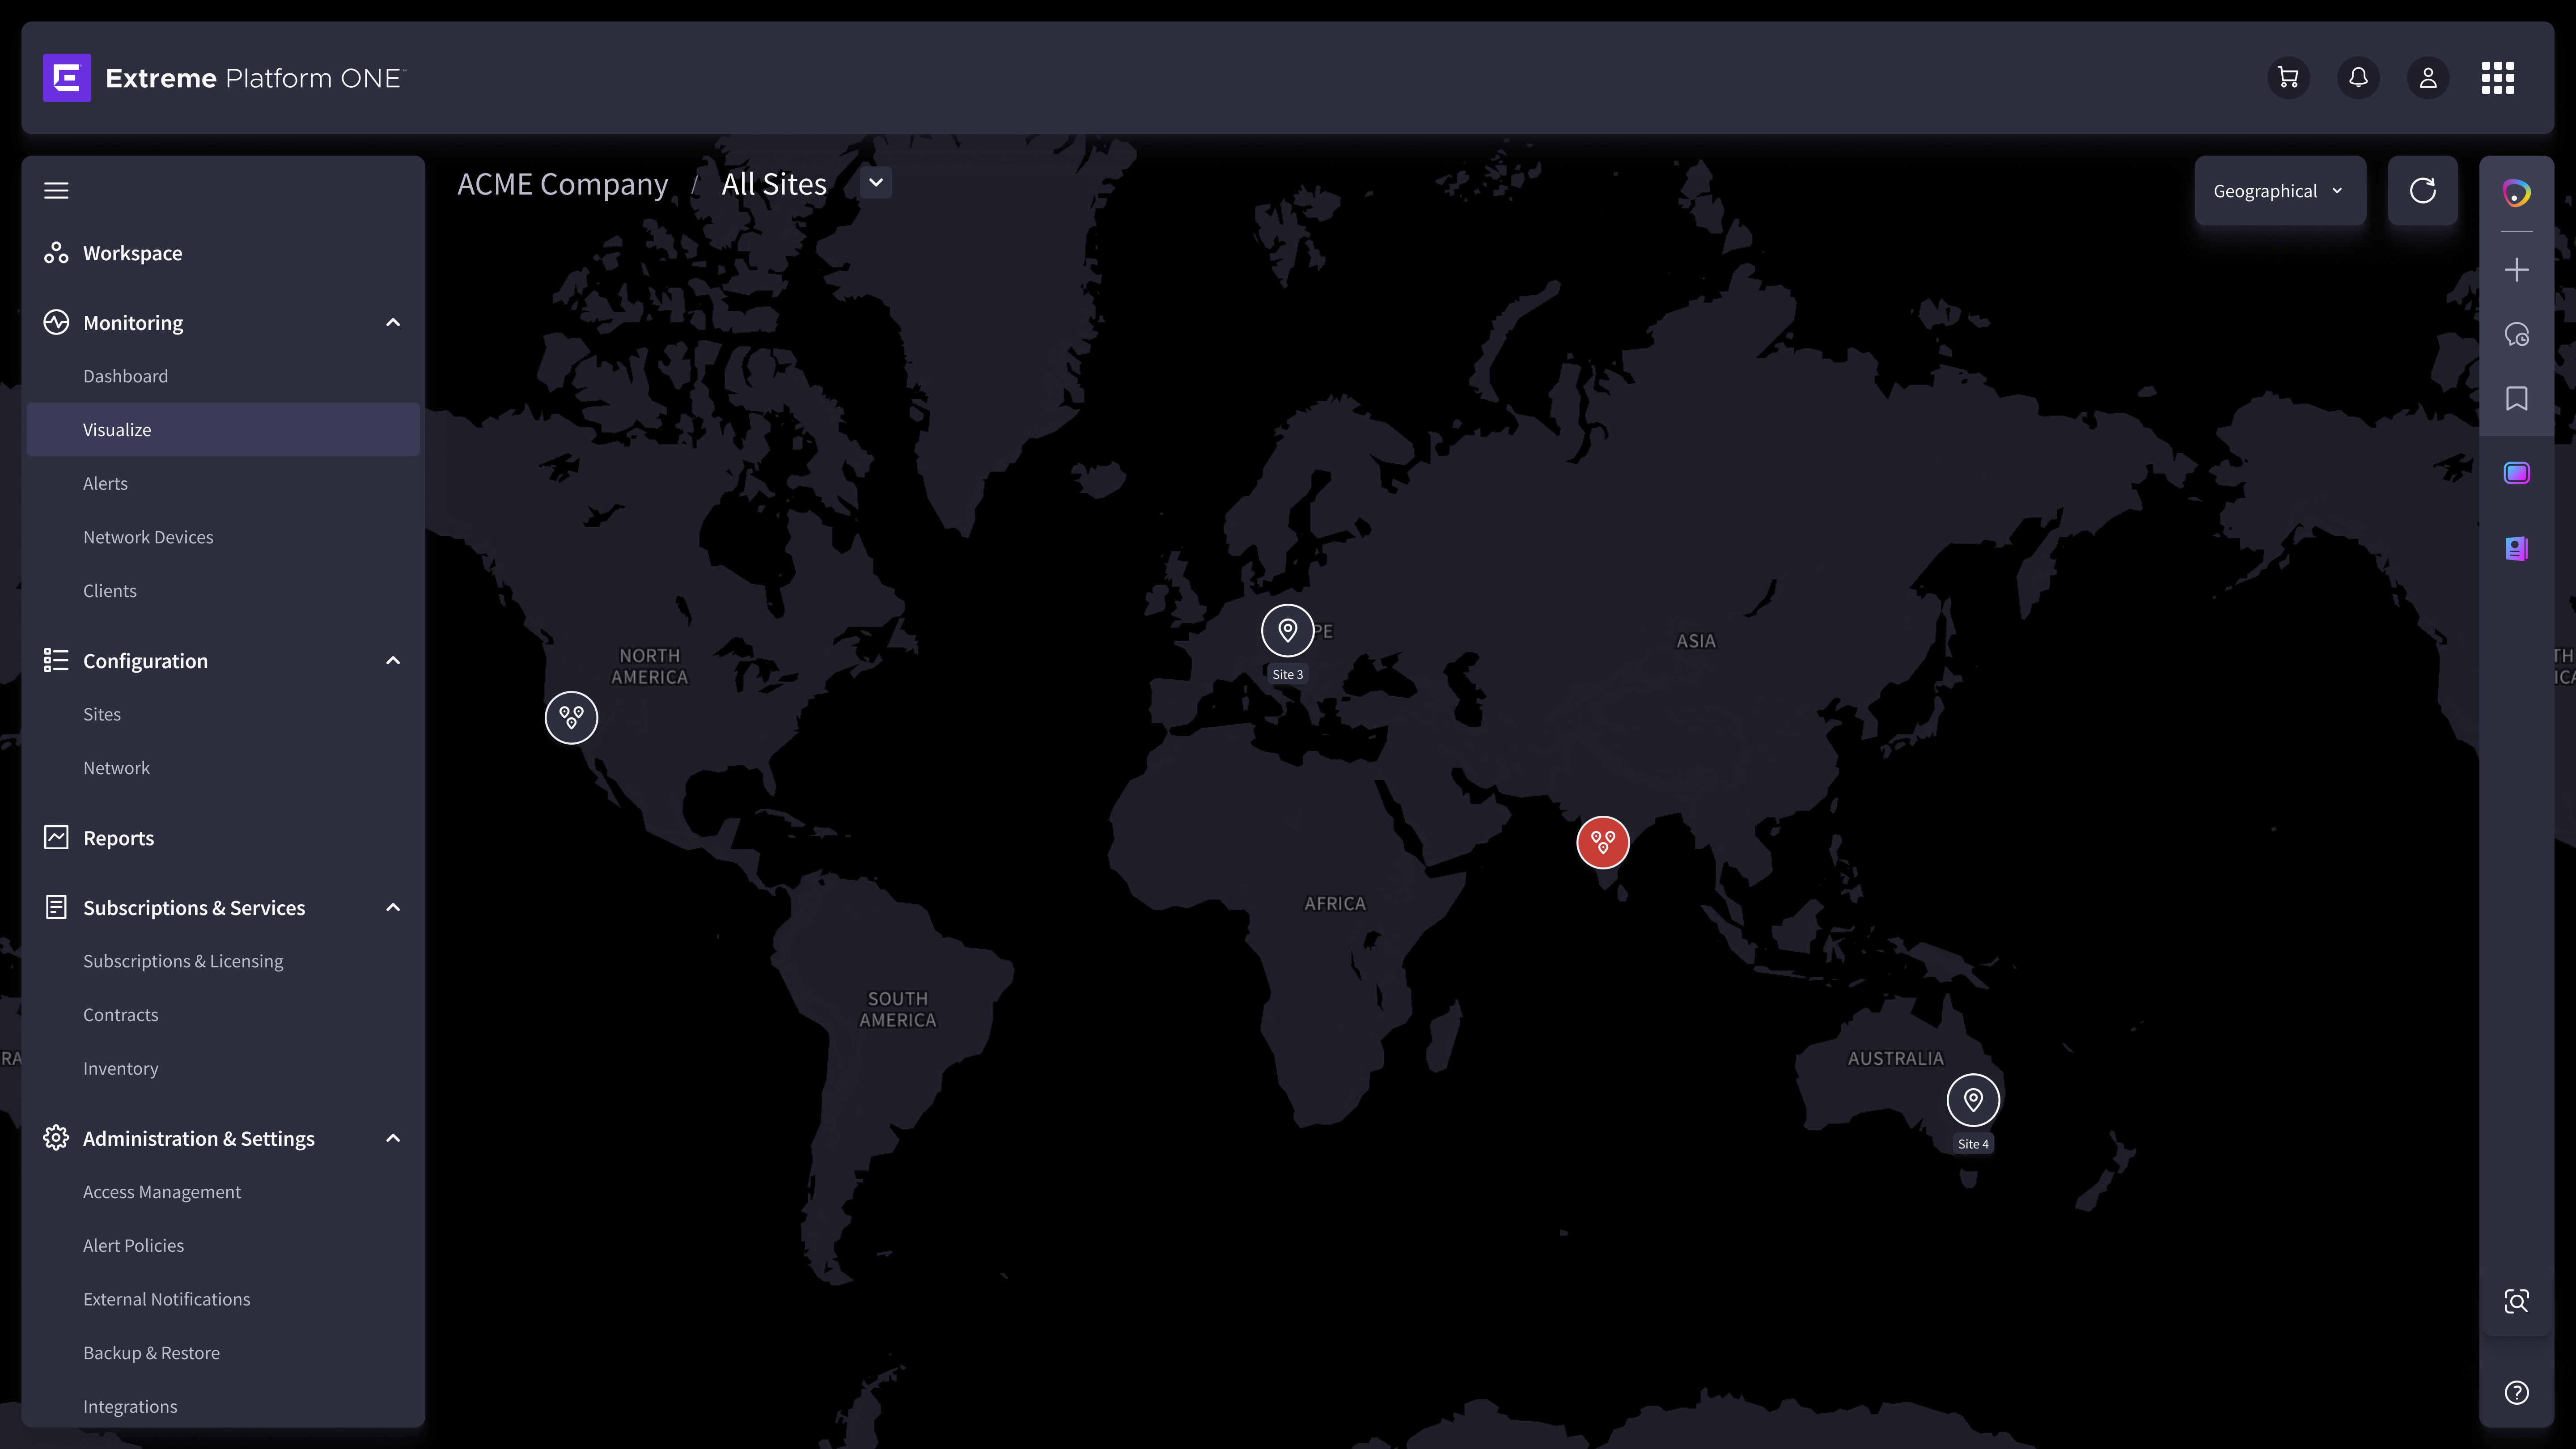Click the red site cluster in India
The height and width of the screenshot is (1449, 2576).
click(1602, 842)
